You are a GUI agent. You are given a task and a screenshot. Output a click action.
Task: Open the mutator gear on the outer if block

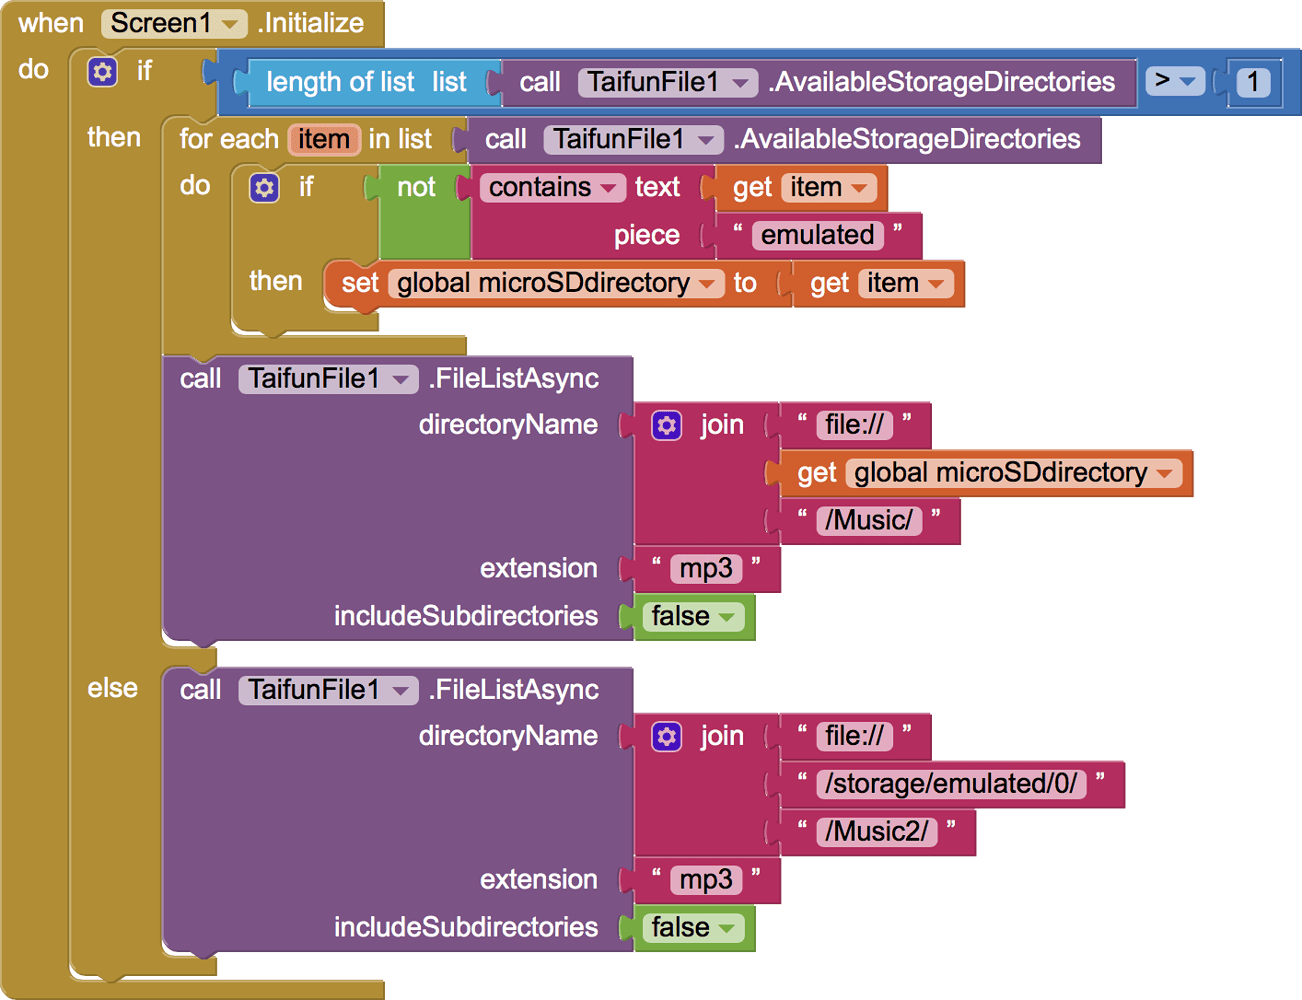tap(102, 72)
